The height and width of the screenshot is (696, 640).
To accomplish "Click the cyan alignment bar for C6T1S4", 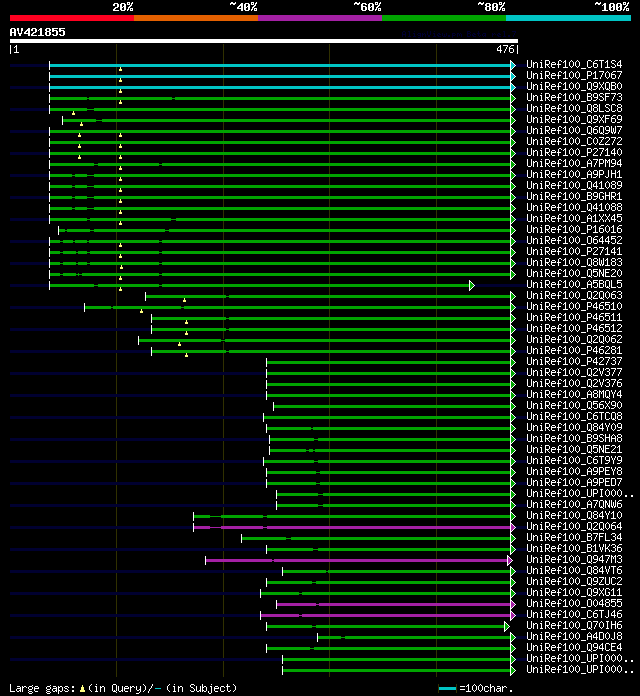I will (280, 65).
